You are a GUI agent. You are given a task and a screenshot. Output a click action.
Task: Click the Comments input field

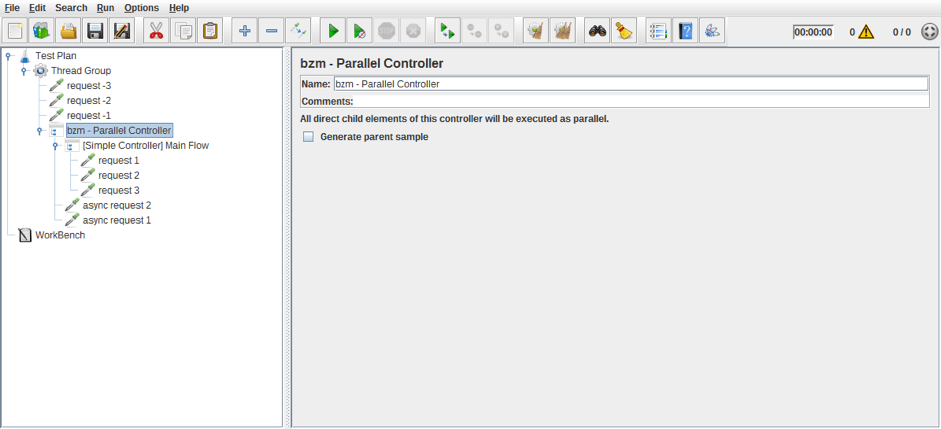click(642, 101)
